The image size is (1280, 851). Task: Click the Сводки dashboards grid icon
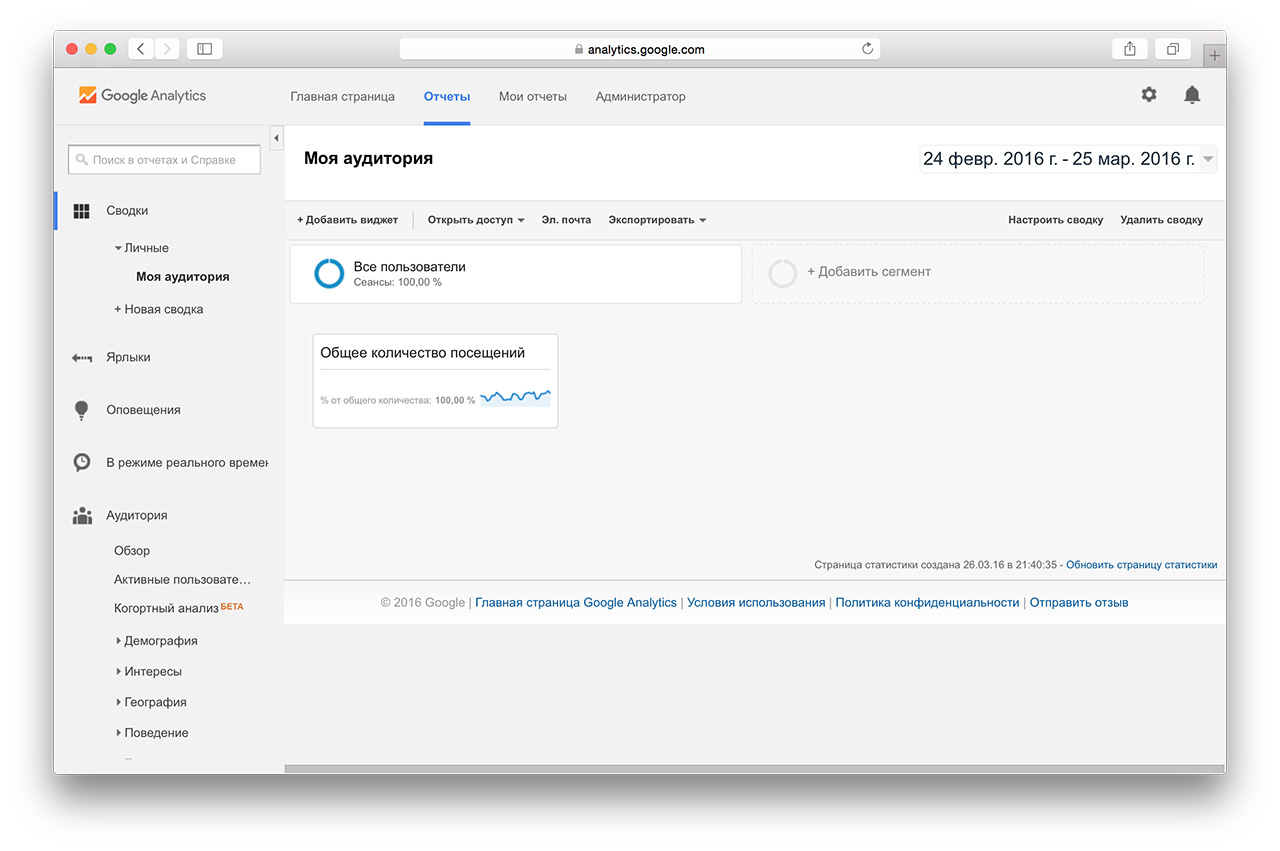click(x=82, y=211)
